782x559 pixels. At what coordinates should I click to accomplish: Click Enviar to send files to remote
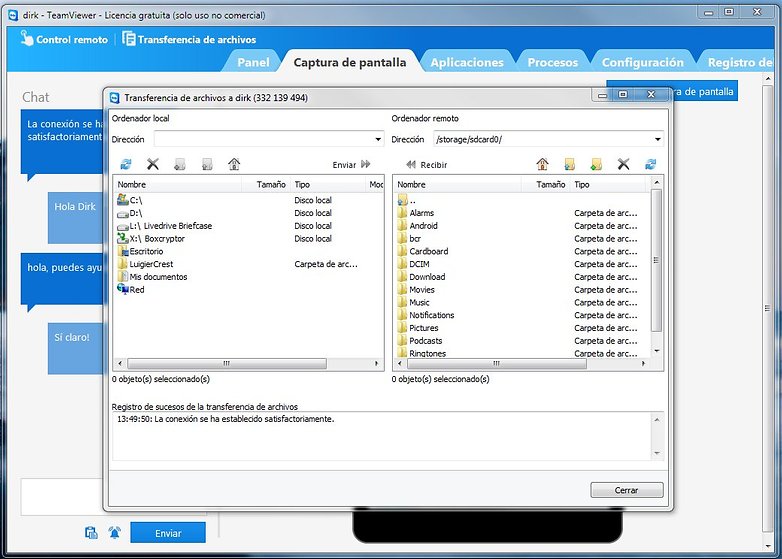click(x=351, y=165)
